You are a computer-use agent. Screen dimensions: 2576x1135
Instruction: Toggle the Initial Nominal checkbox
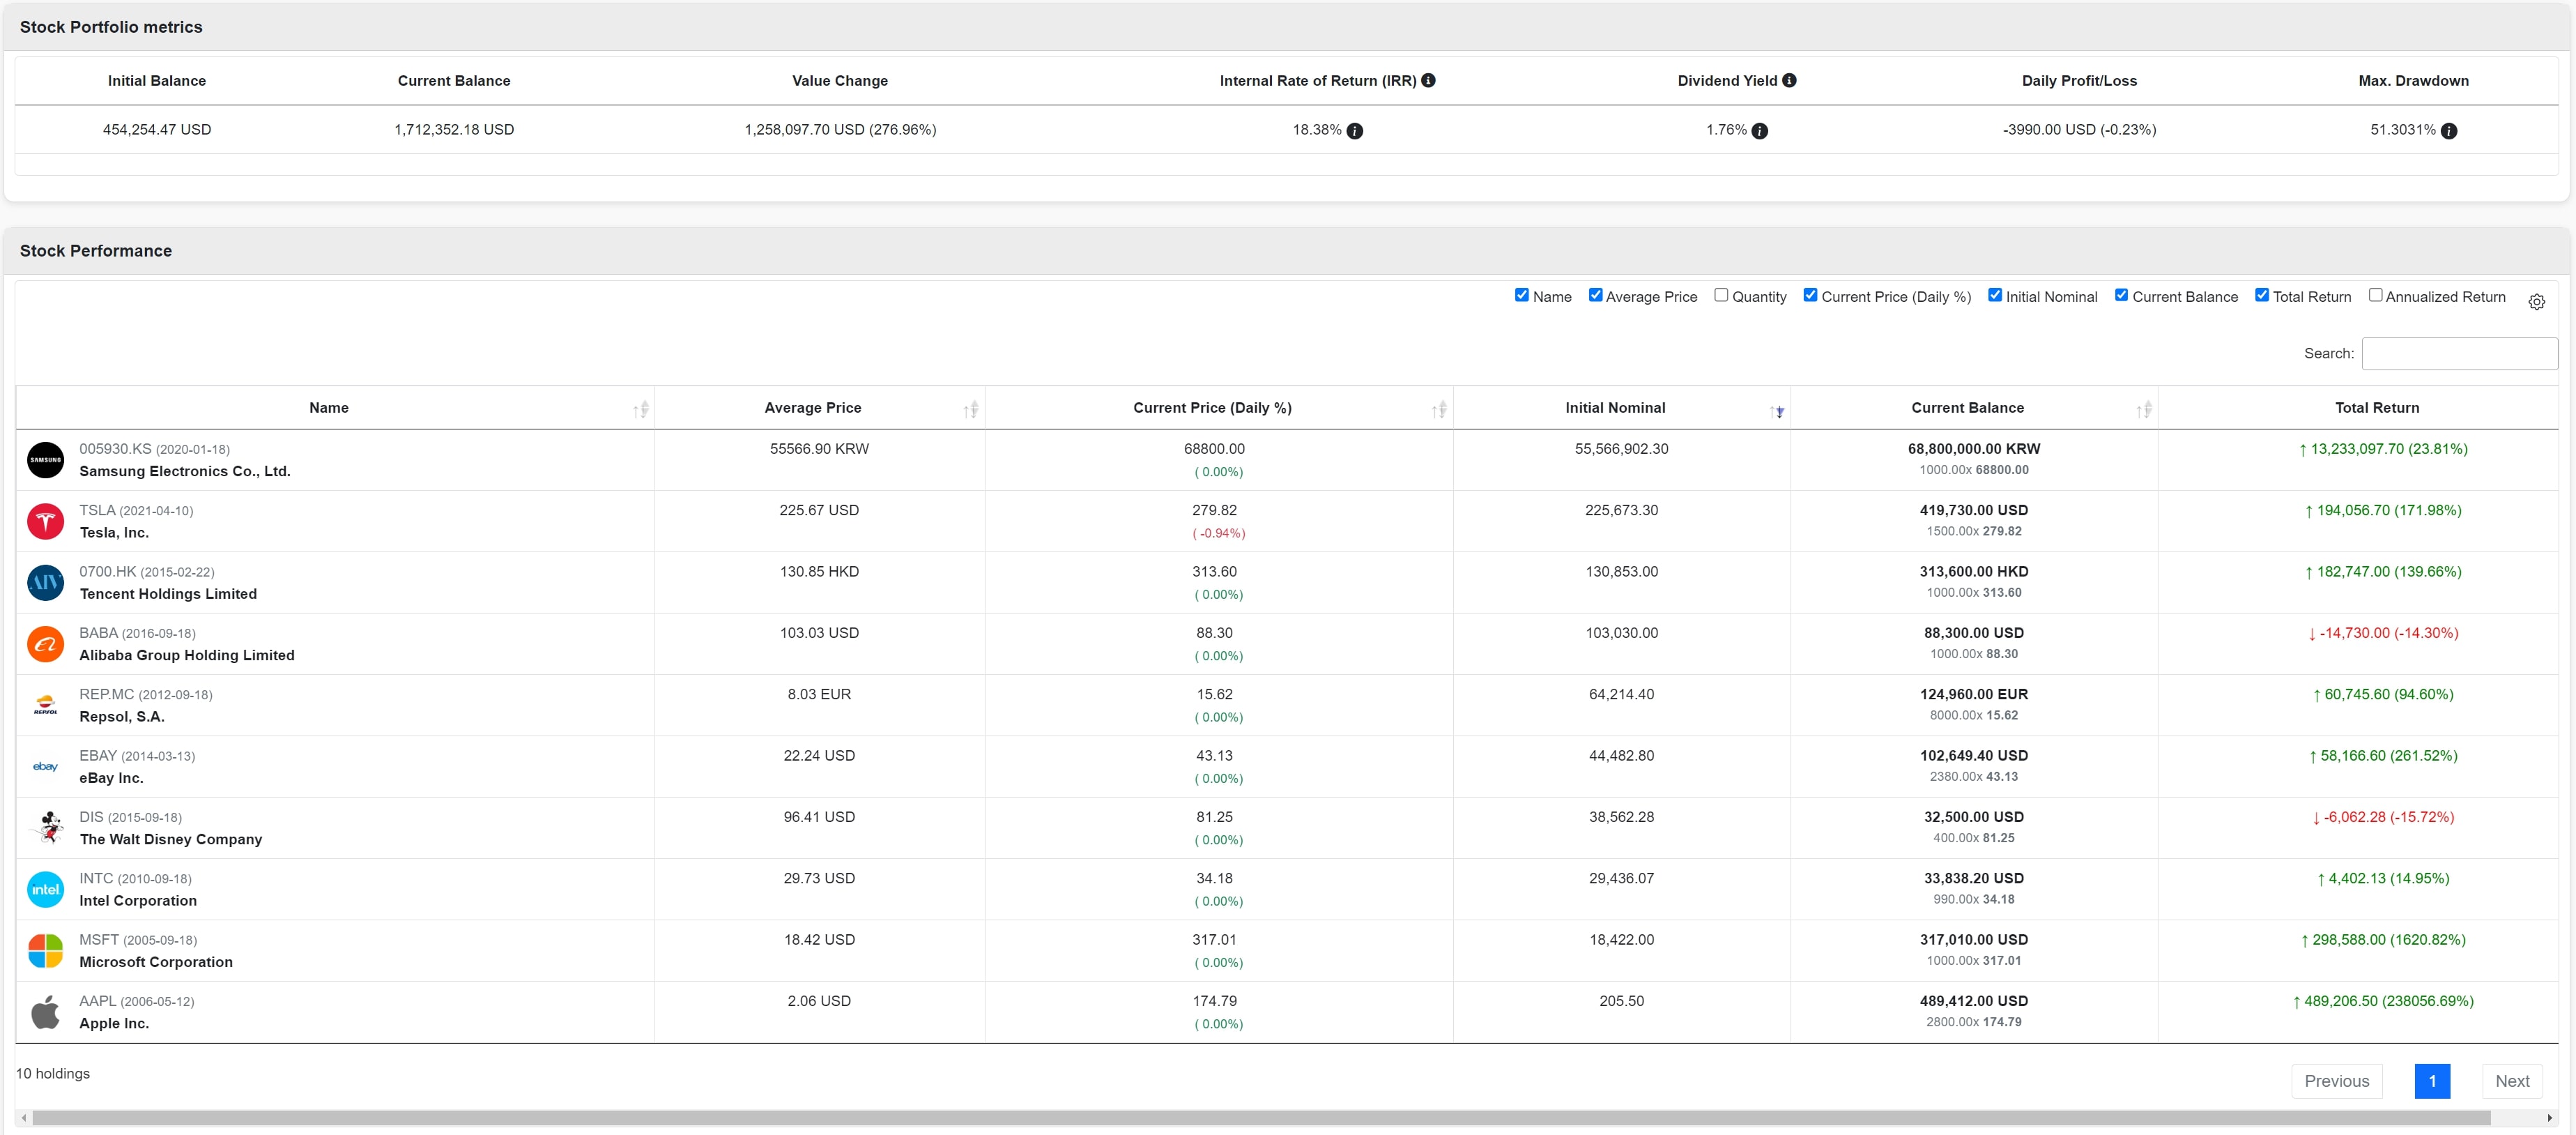point(1995,295)
